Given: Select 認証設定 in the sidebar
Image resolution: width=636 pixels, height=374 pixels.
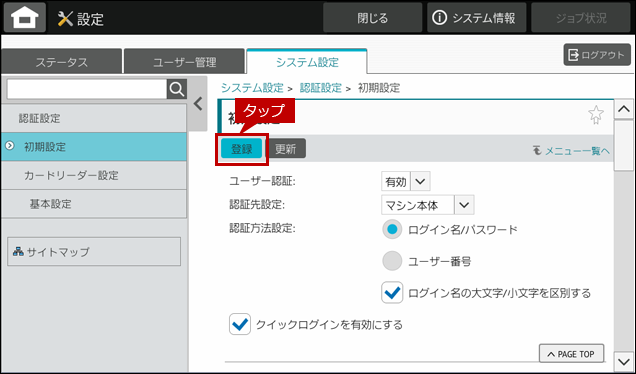Looking at the screenshot, I should coord(94,118).
